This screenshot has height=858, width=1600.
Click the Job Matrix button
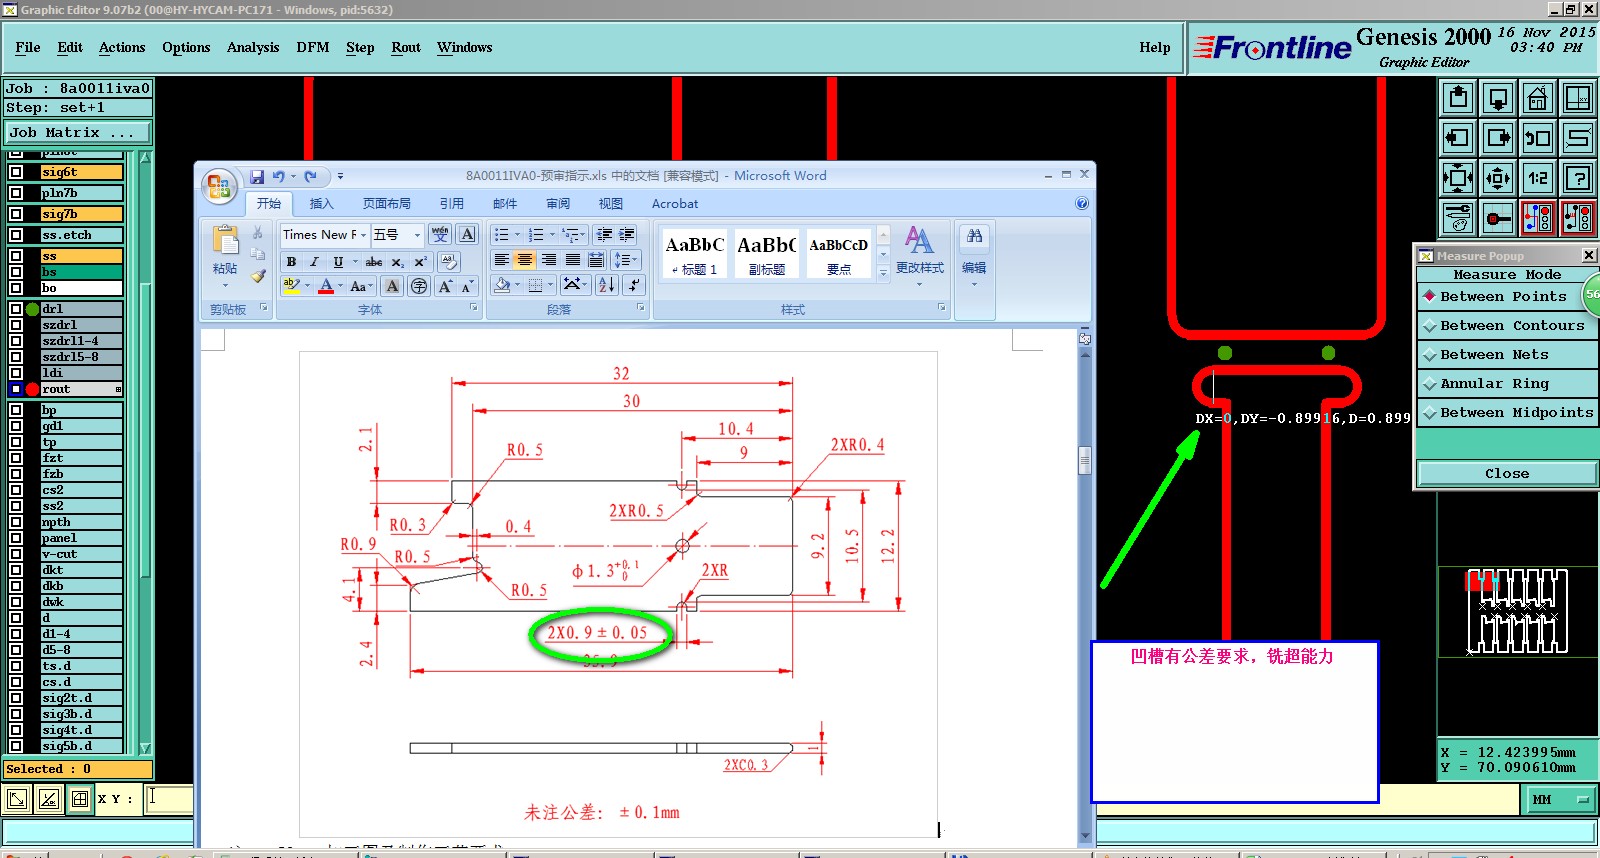(77, 132)
